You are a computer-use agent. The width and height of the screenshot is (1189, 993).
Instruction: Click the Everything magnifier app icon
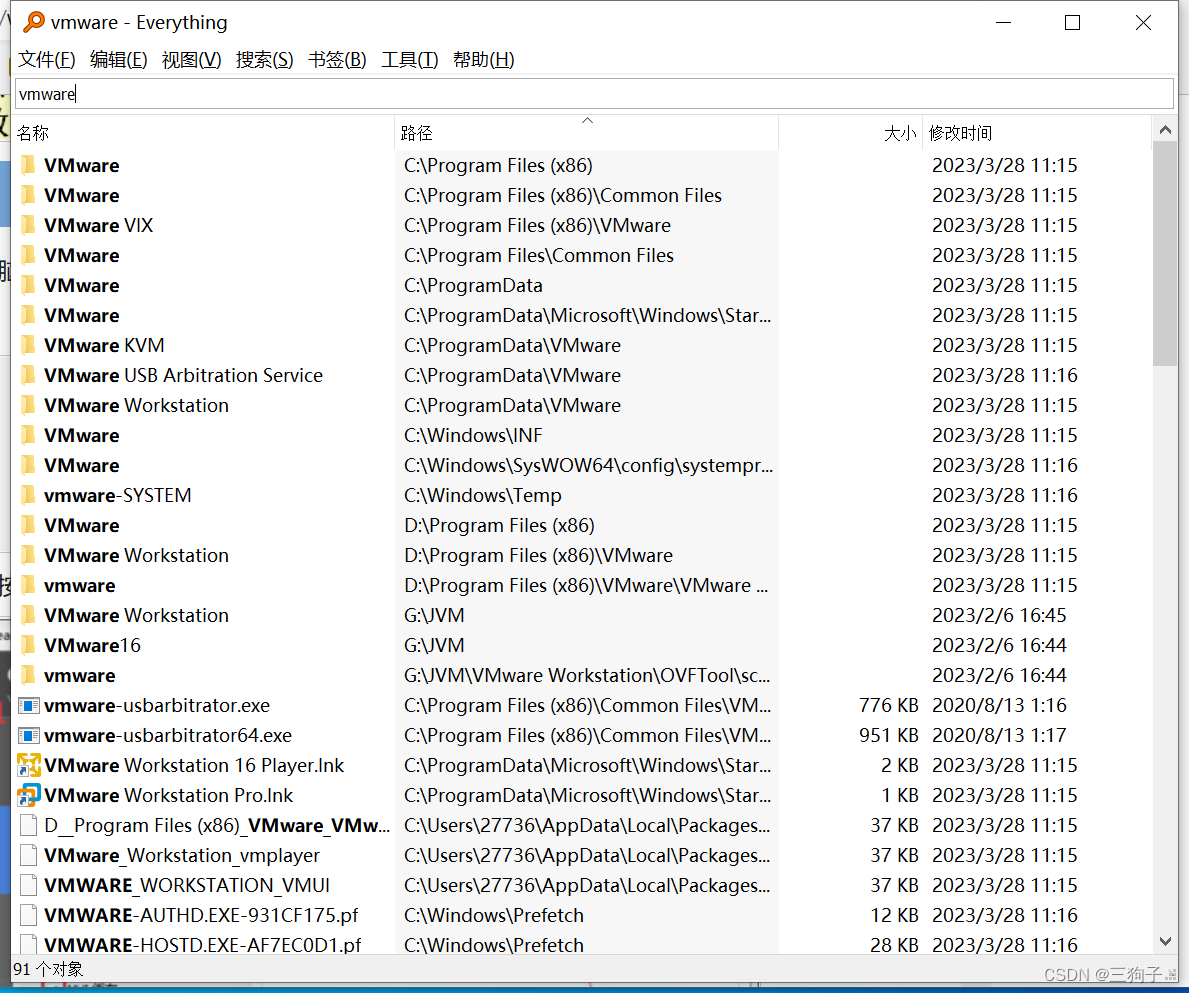(x=34, y=22)
